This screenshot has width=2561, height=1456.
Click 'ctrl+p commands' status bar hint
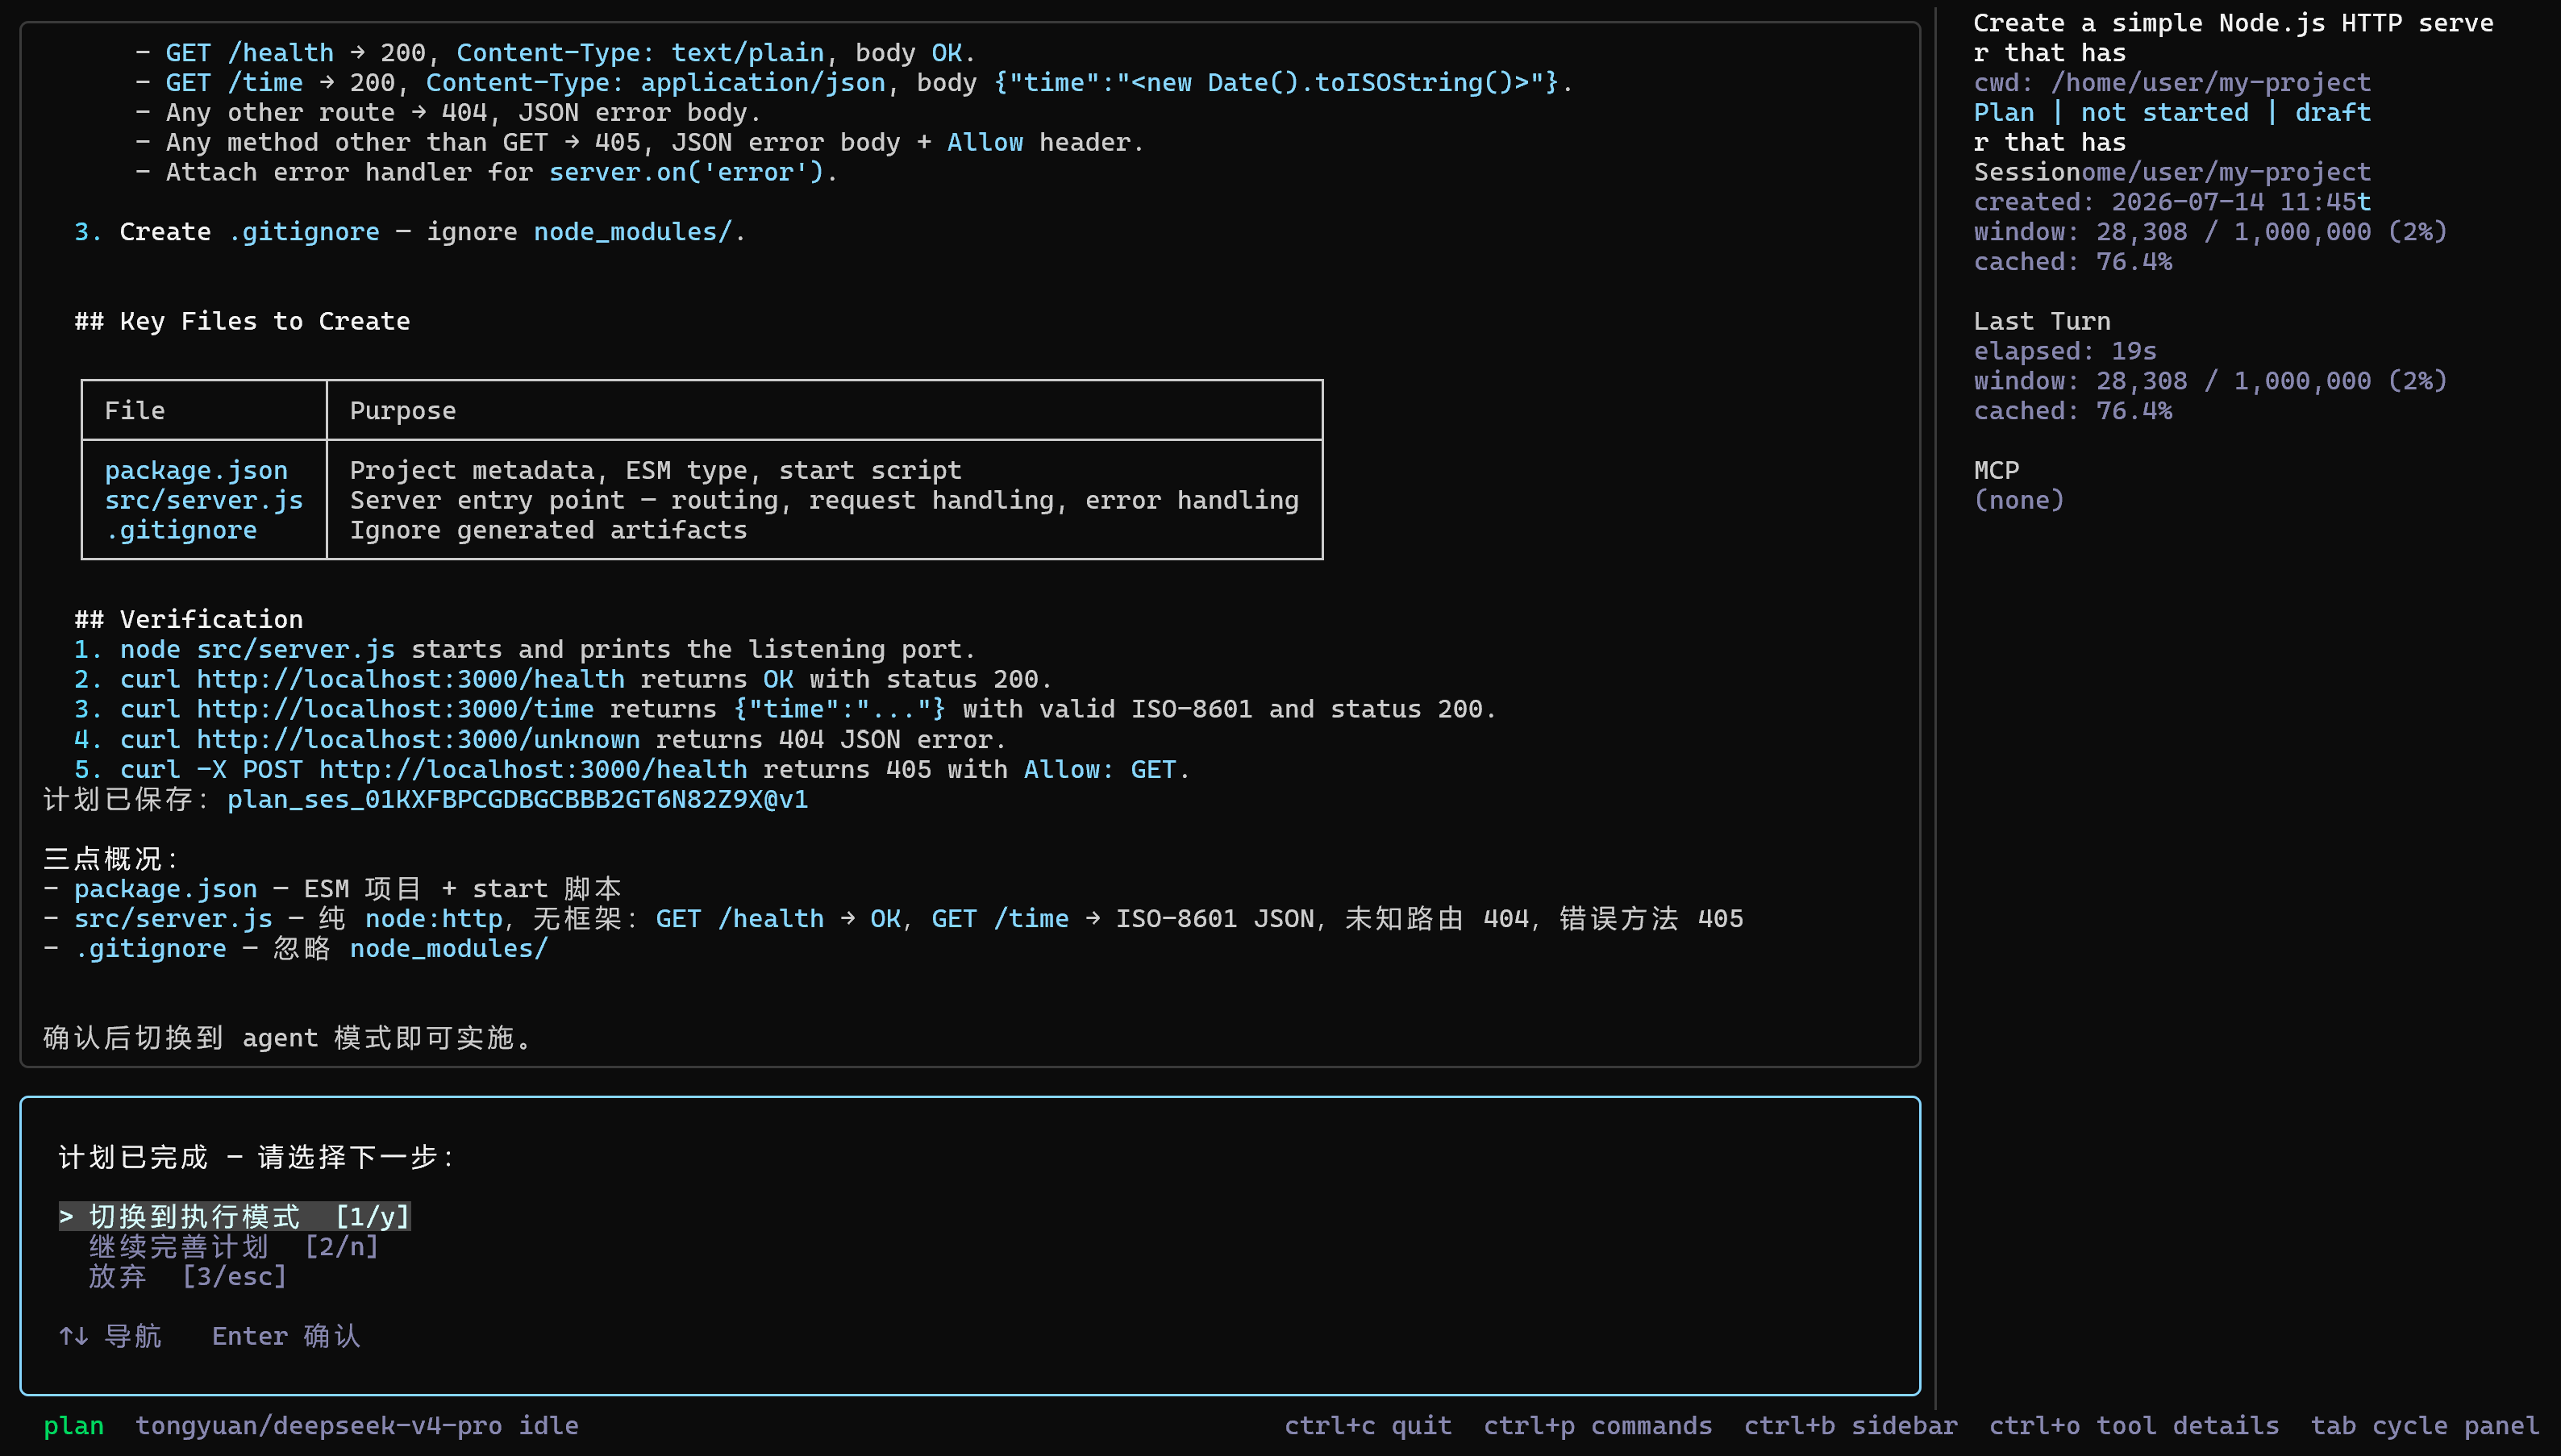tap(1597, 1425)
